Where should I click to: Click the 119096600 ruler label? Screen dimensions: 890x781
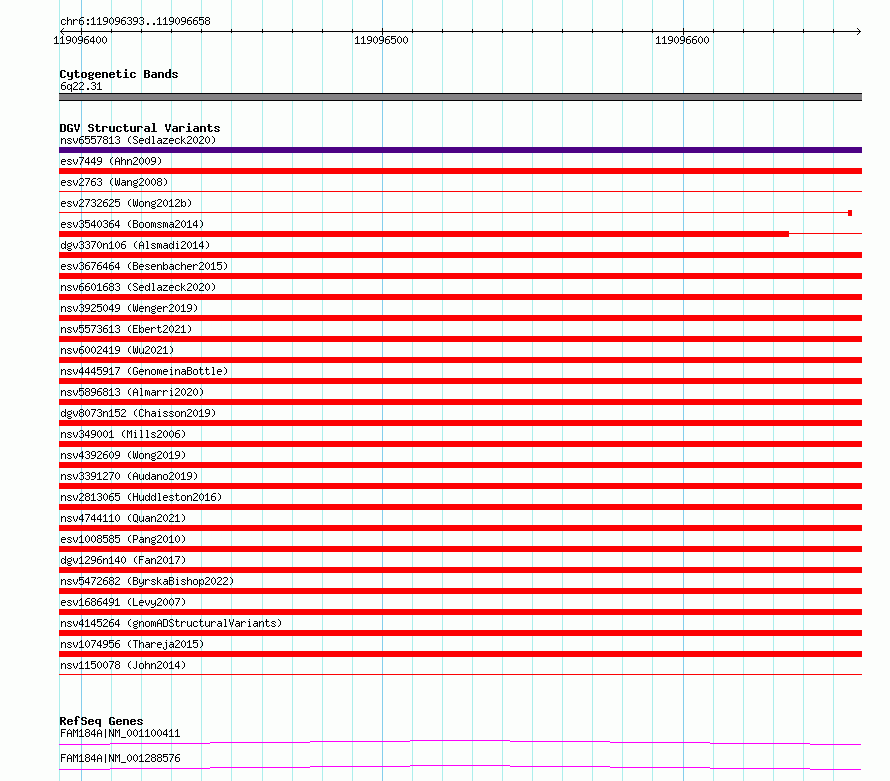(x=682, y=40)
